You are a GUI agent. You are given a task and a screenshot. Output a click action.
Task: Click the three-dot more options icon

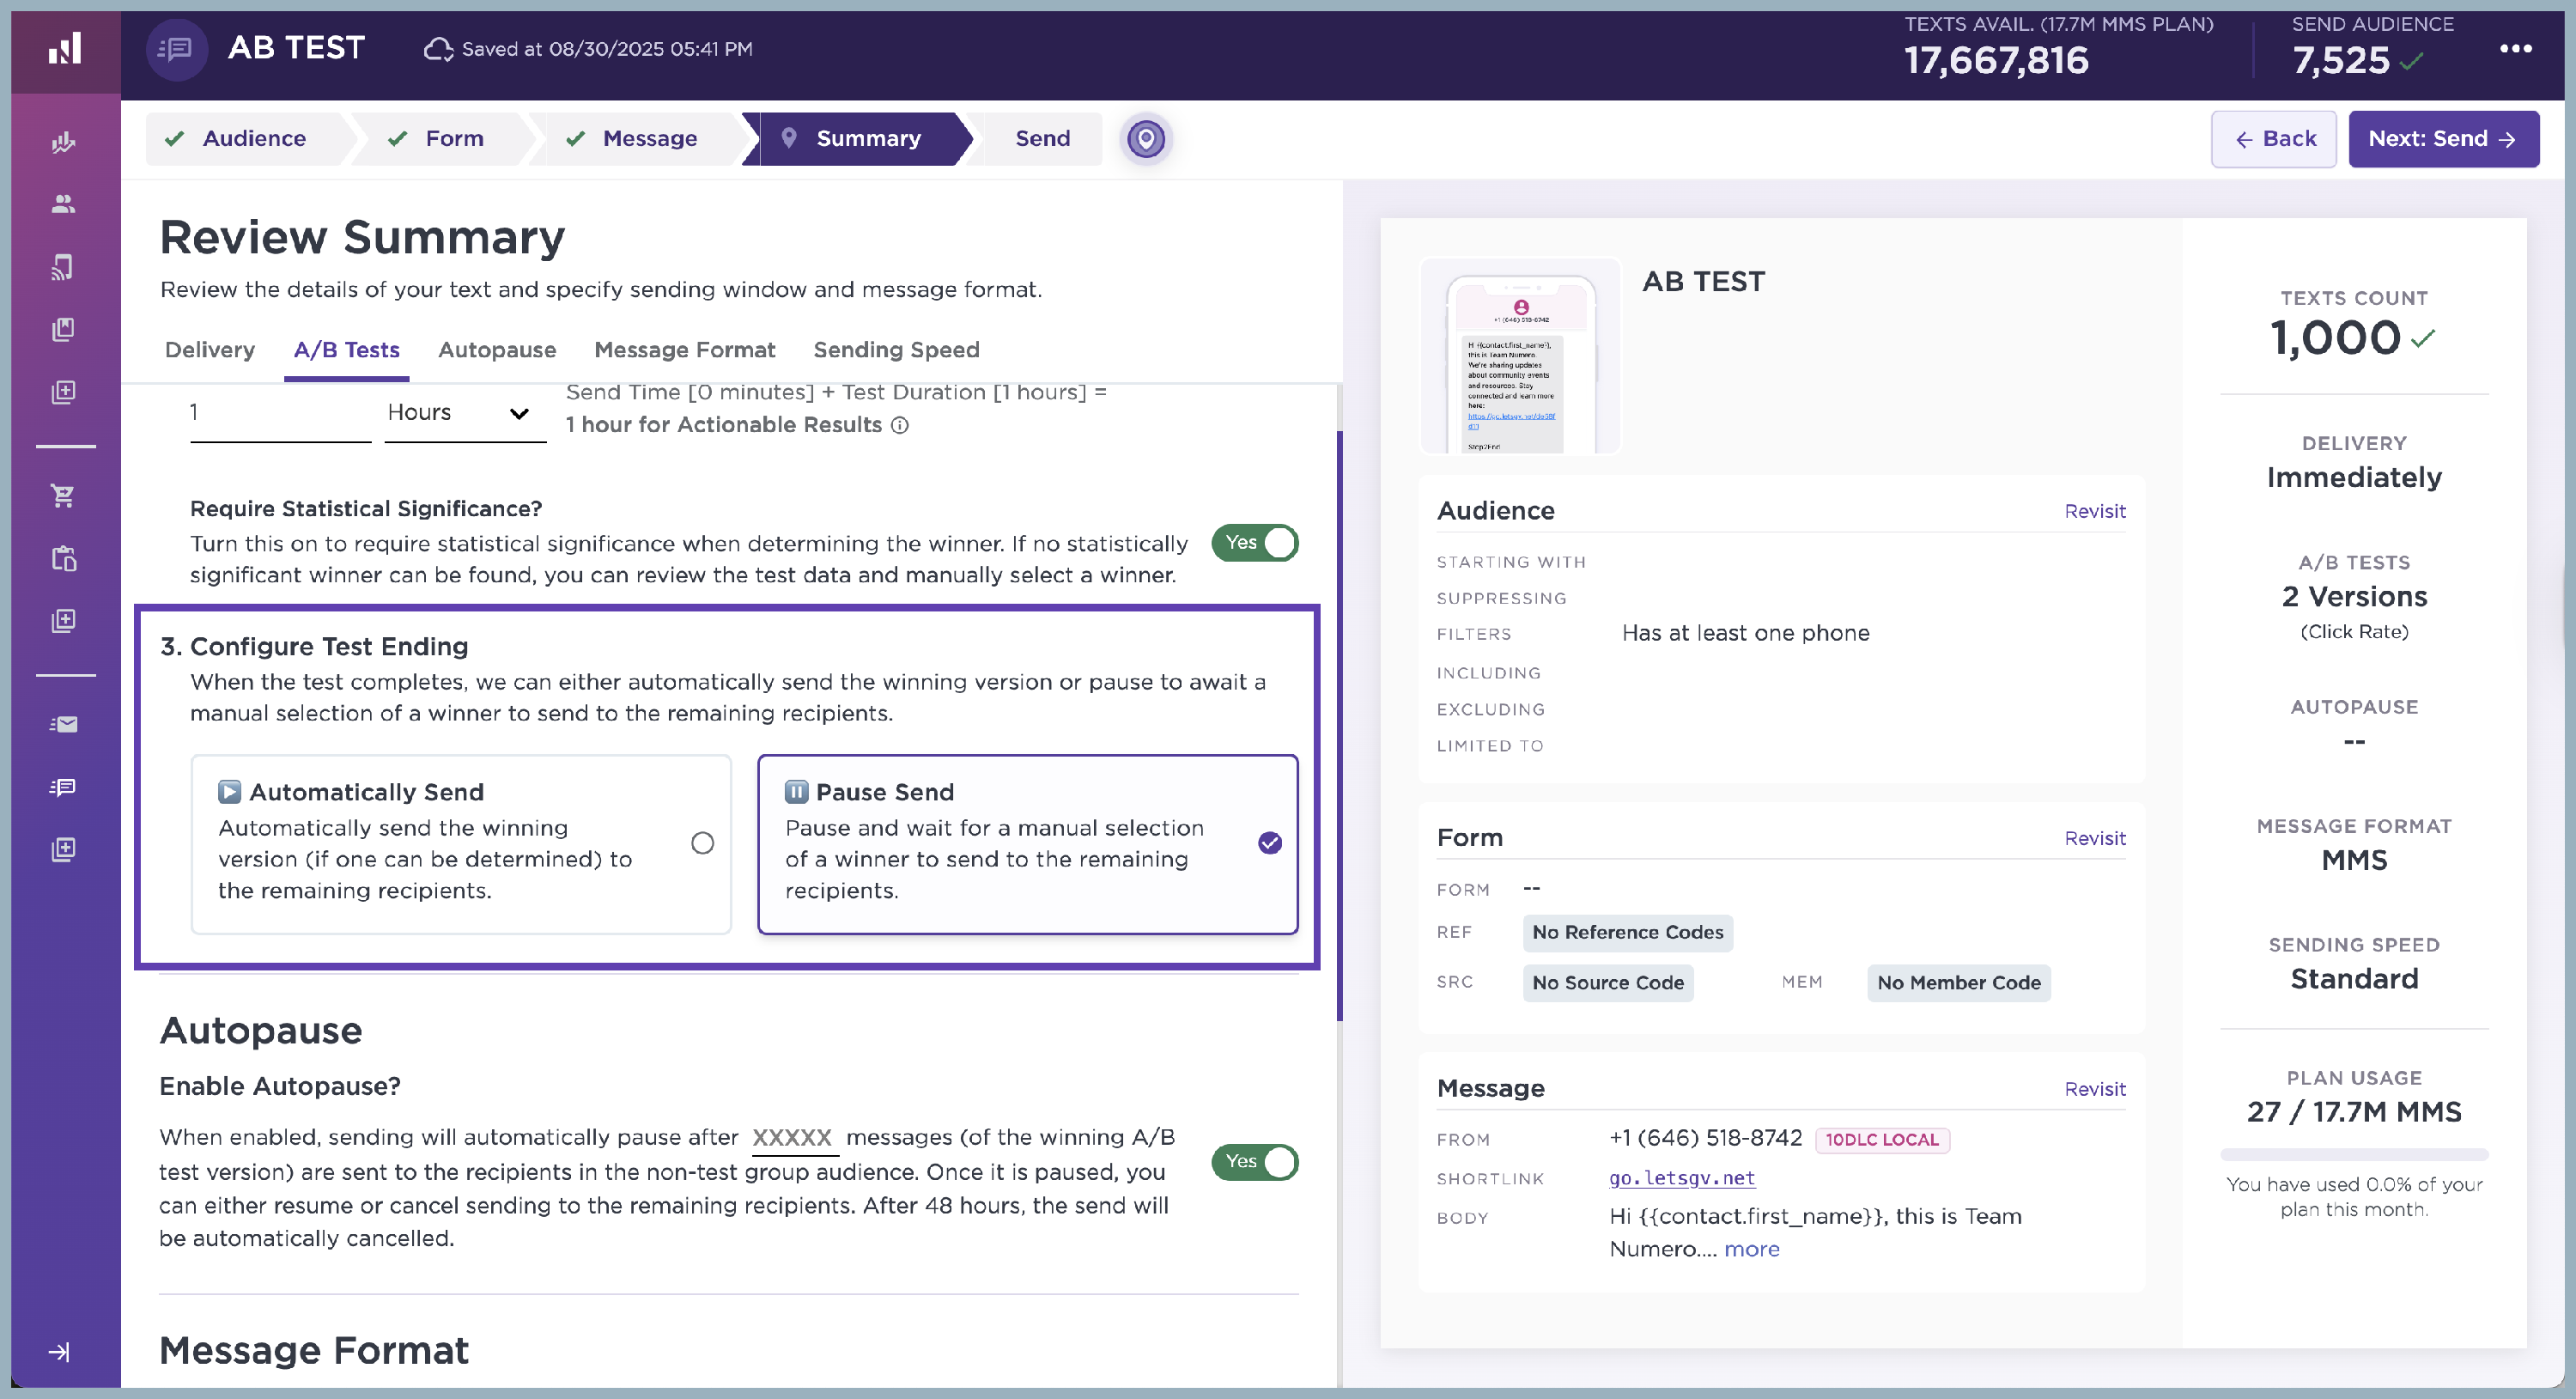[2515, 48]
